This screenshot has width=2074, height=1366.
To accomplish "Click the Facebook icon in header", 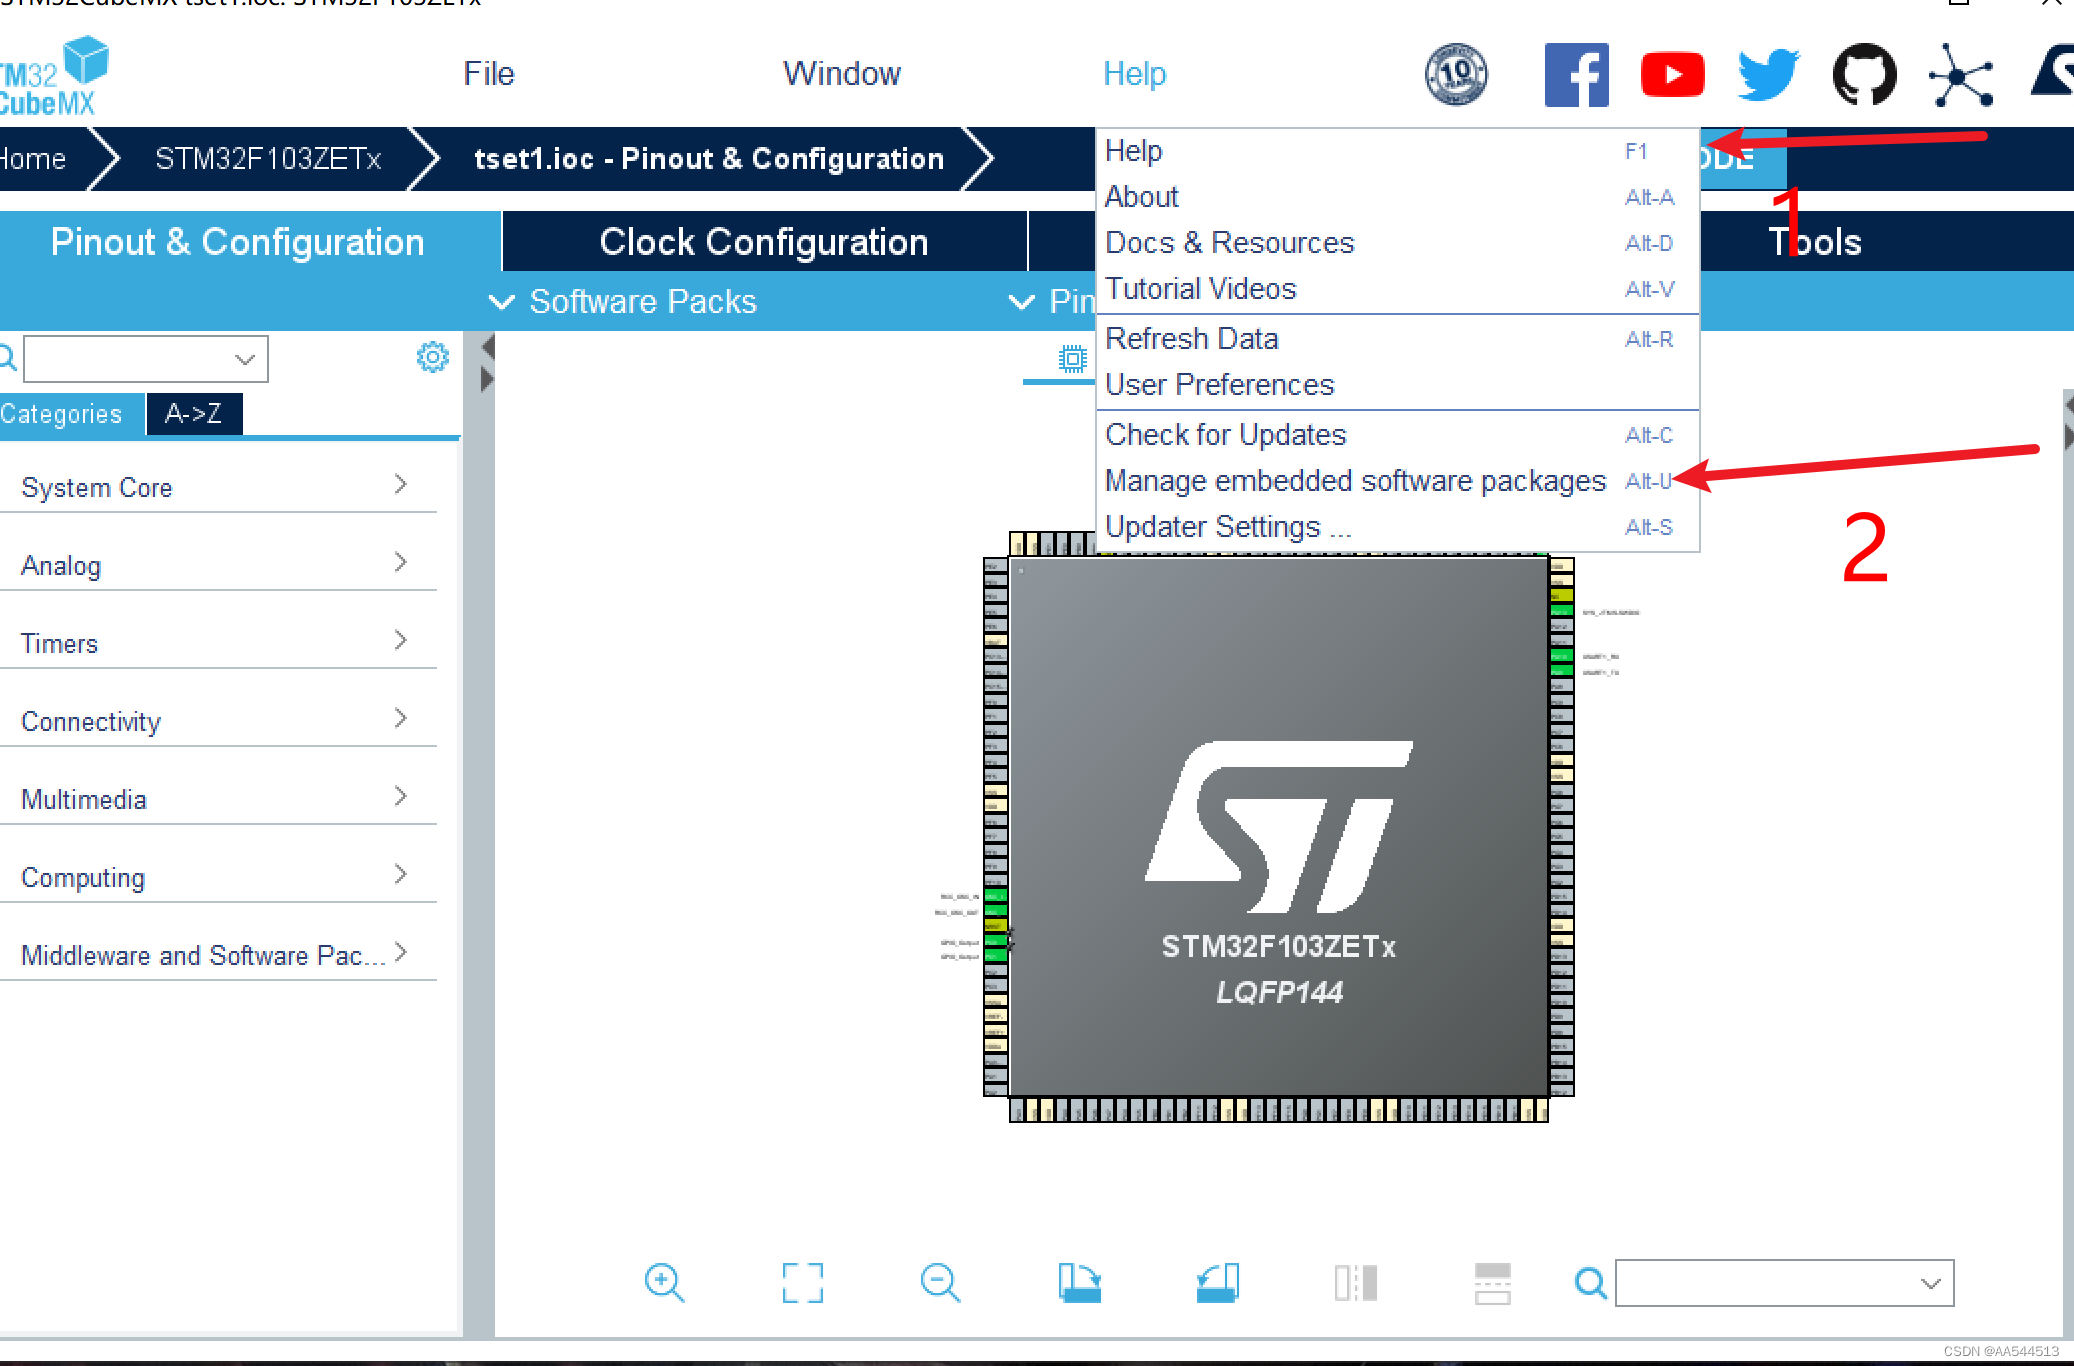I will [x=1576, y=75].
